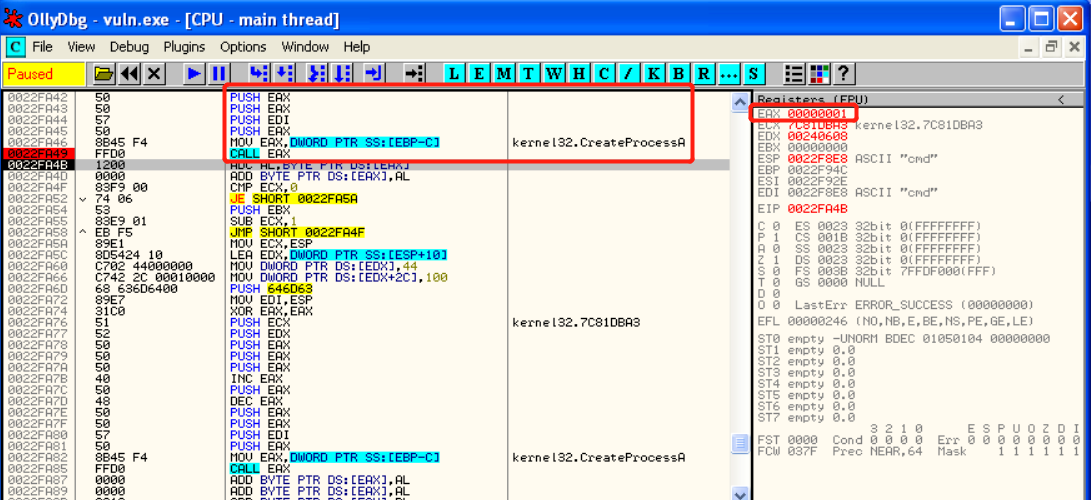Open the Plugins menu
Screen dimensions: 1091x500
(184, 47)
